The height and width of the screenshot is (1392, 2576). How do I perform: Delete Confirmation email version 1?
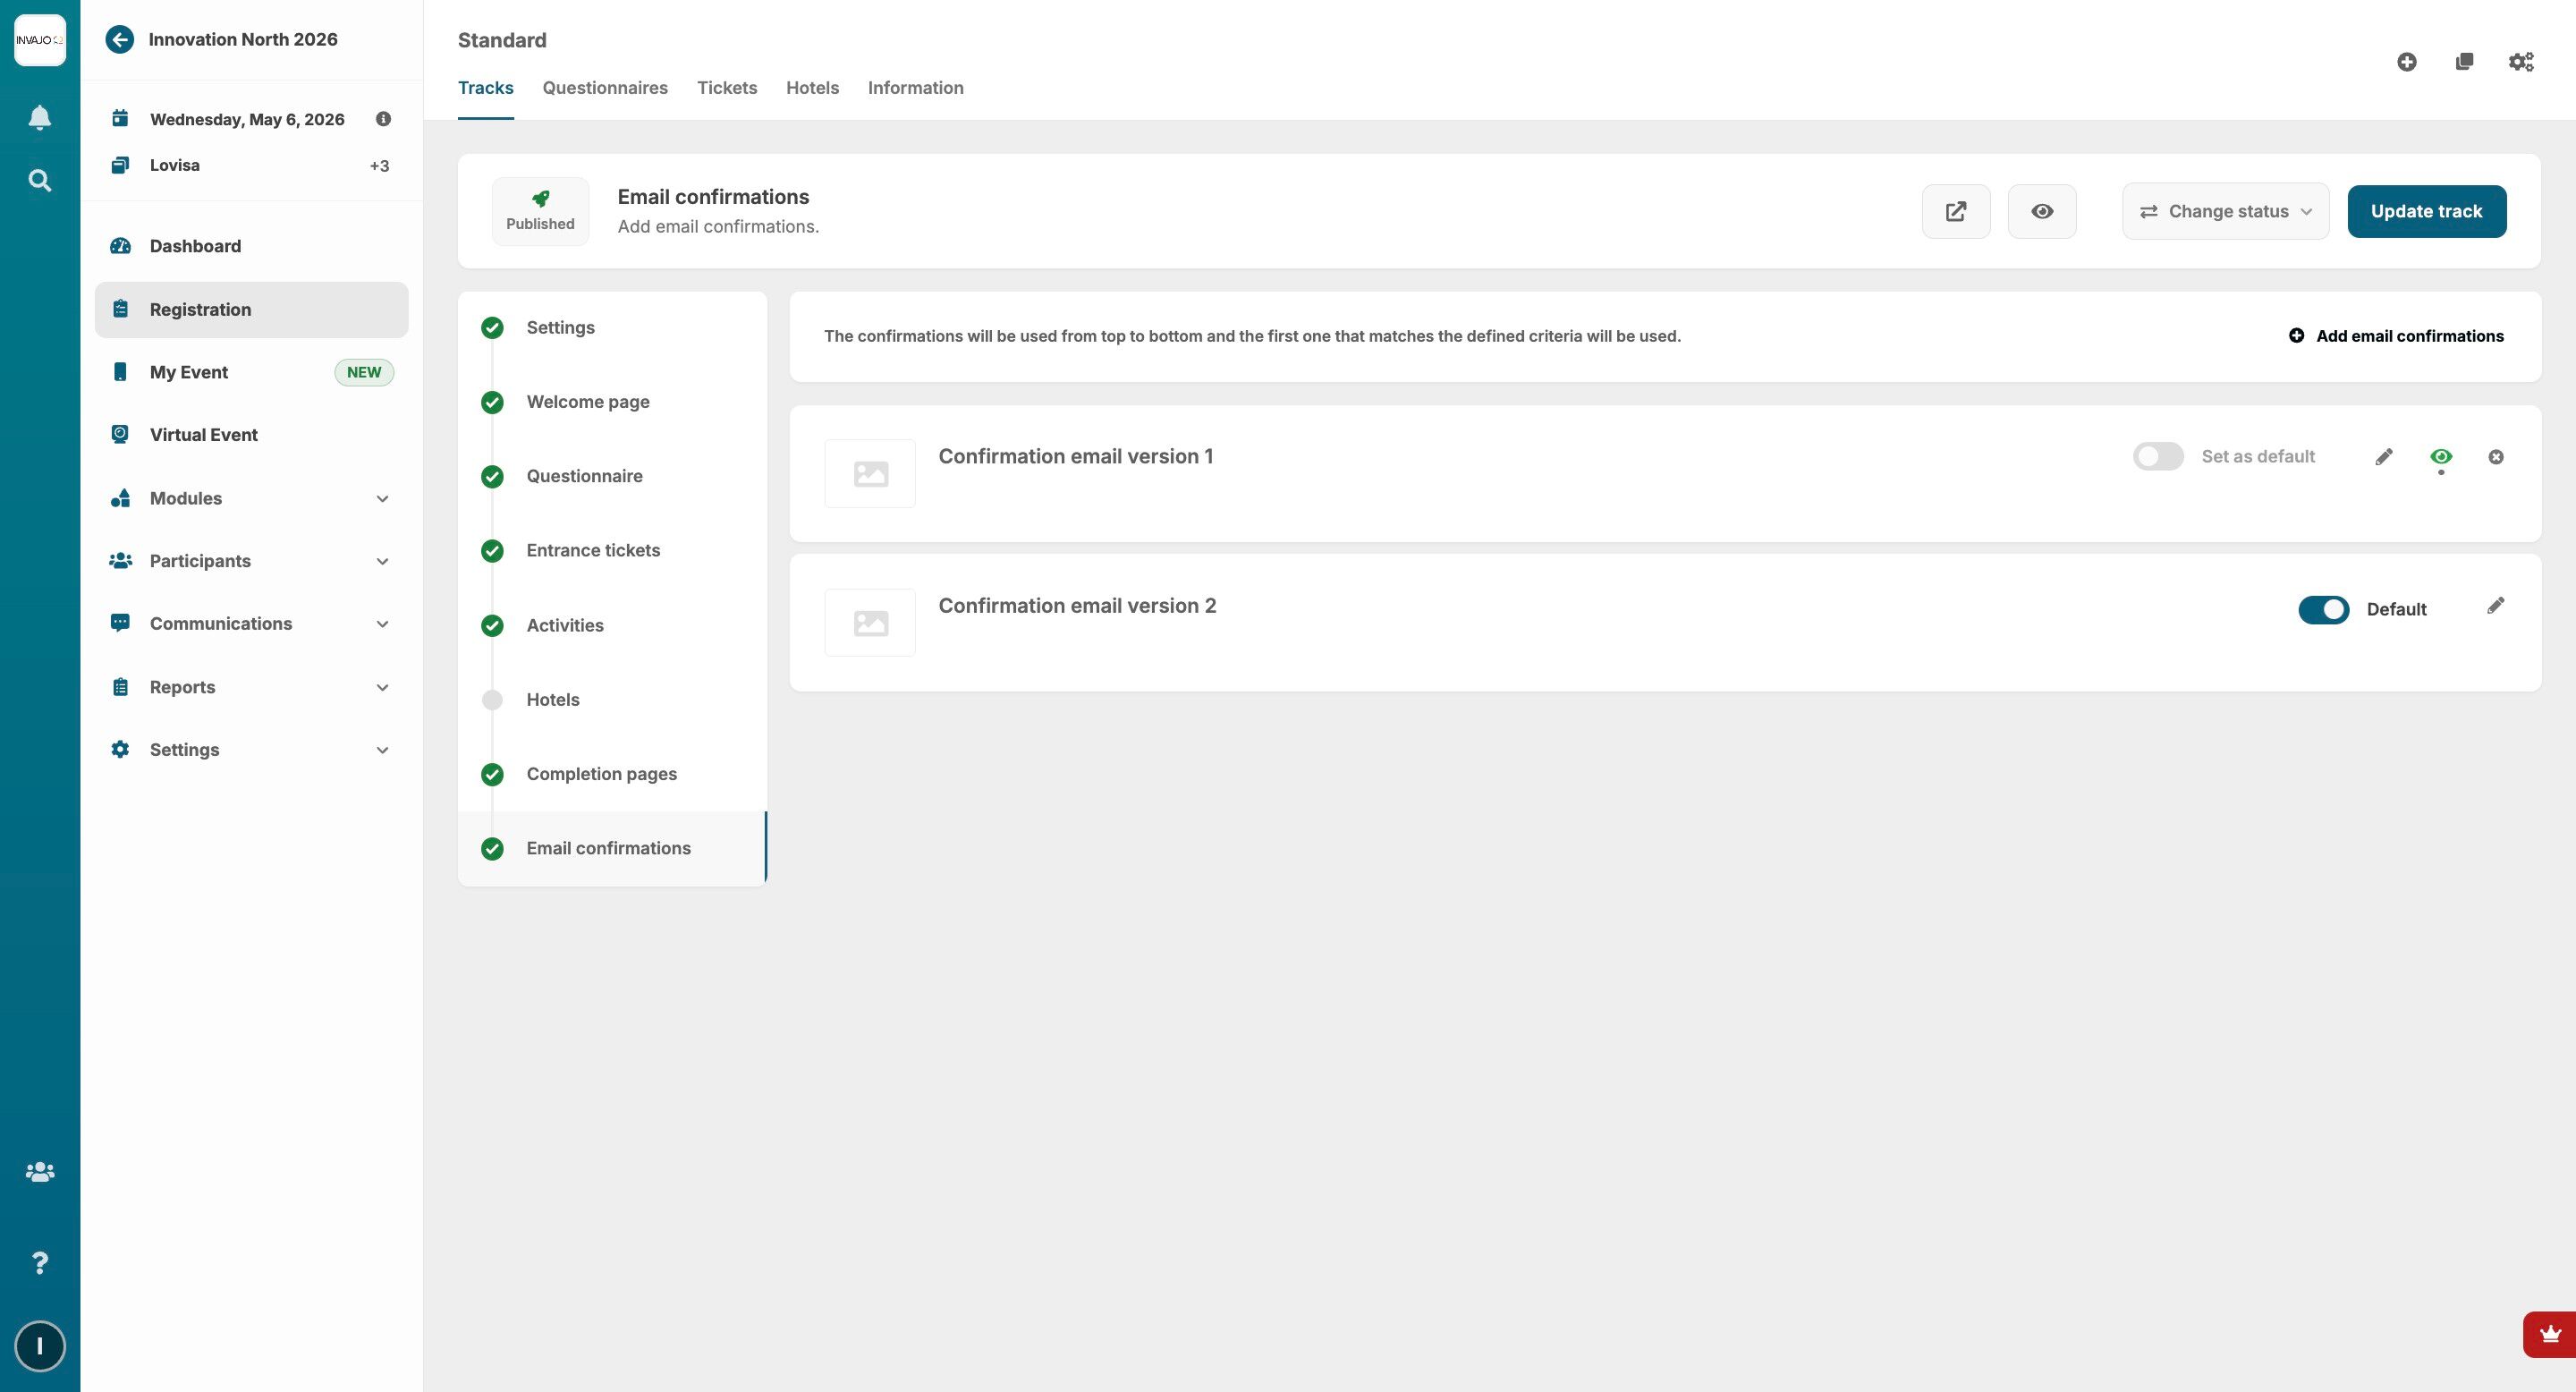pyautogui.click(x=2495, y=457)
